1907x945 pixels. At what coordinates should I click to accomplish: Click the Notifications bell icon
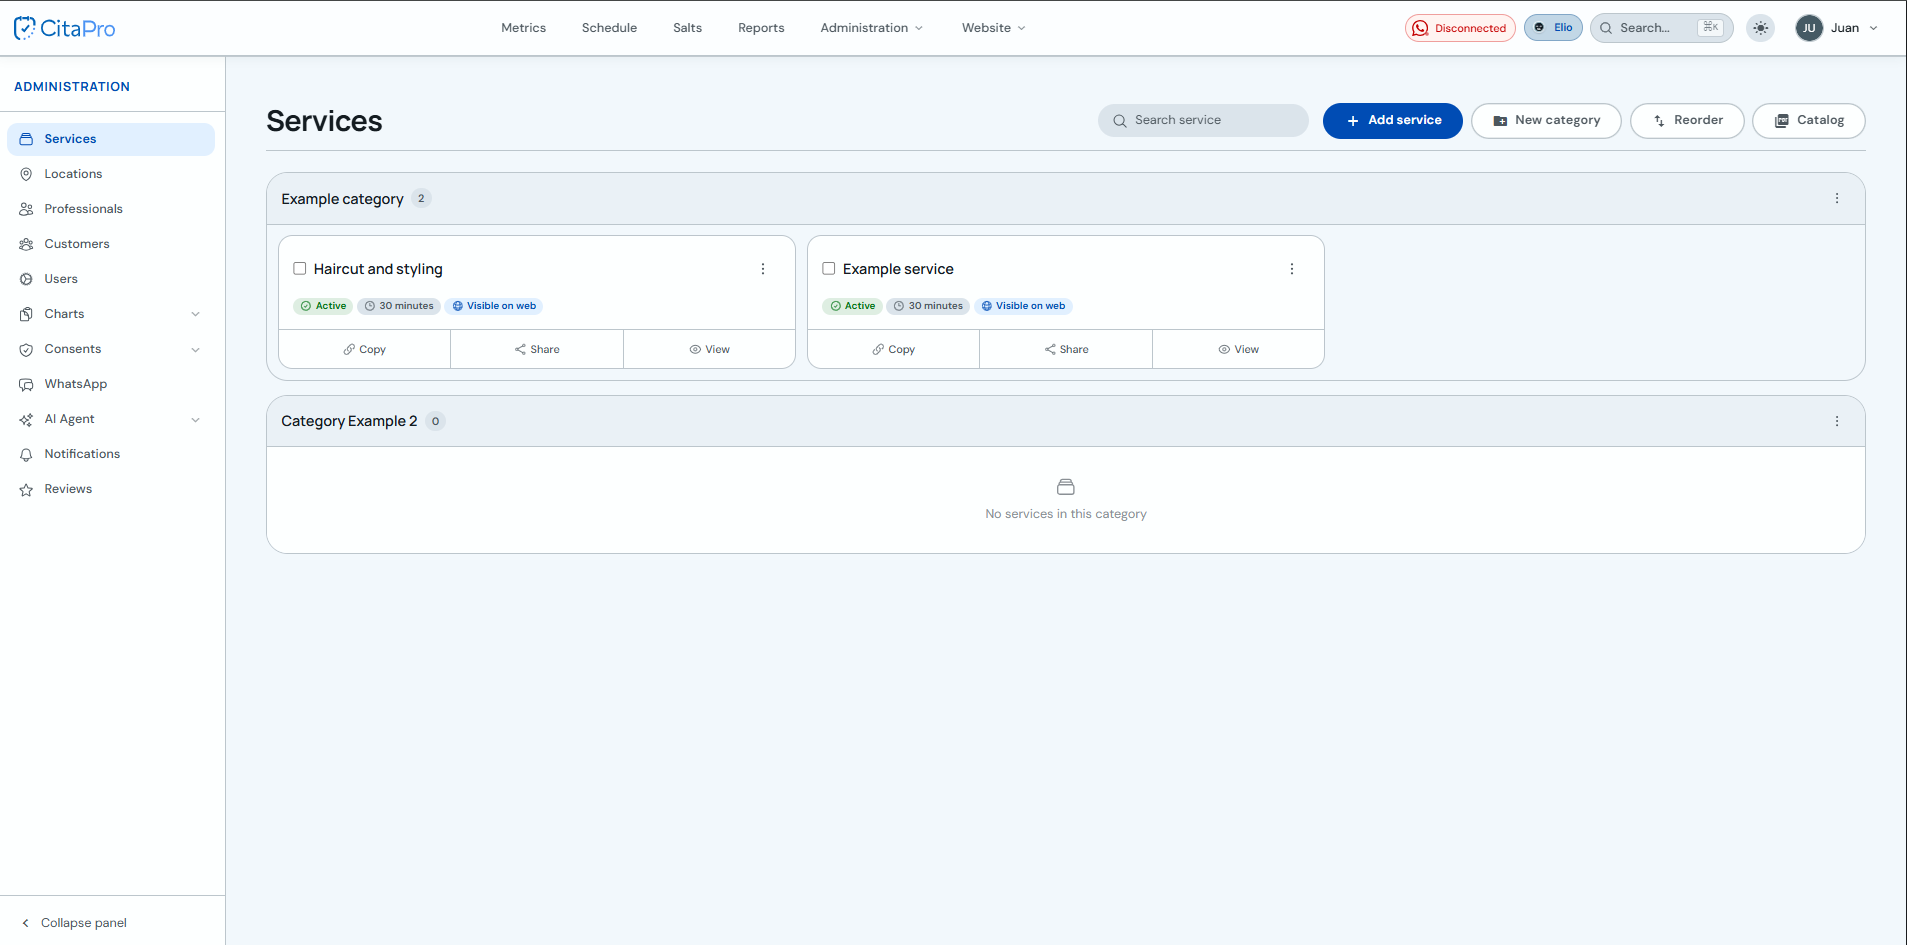pyautogui.click(x=26, y=455)
